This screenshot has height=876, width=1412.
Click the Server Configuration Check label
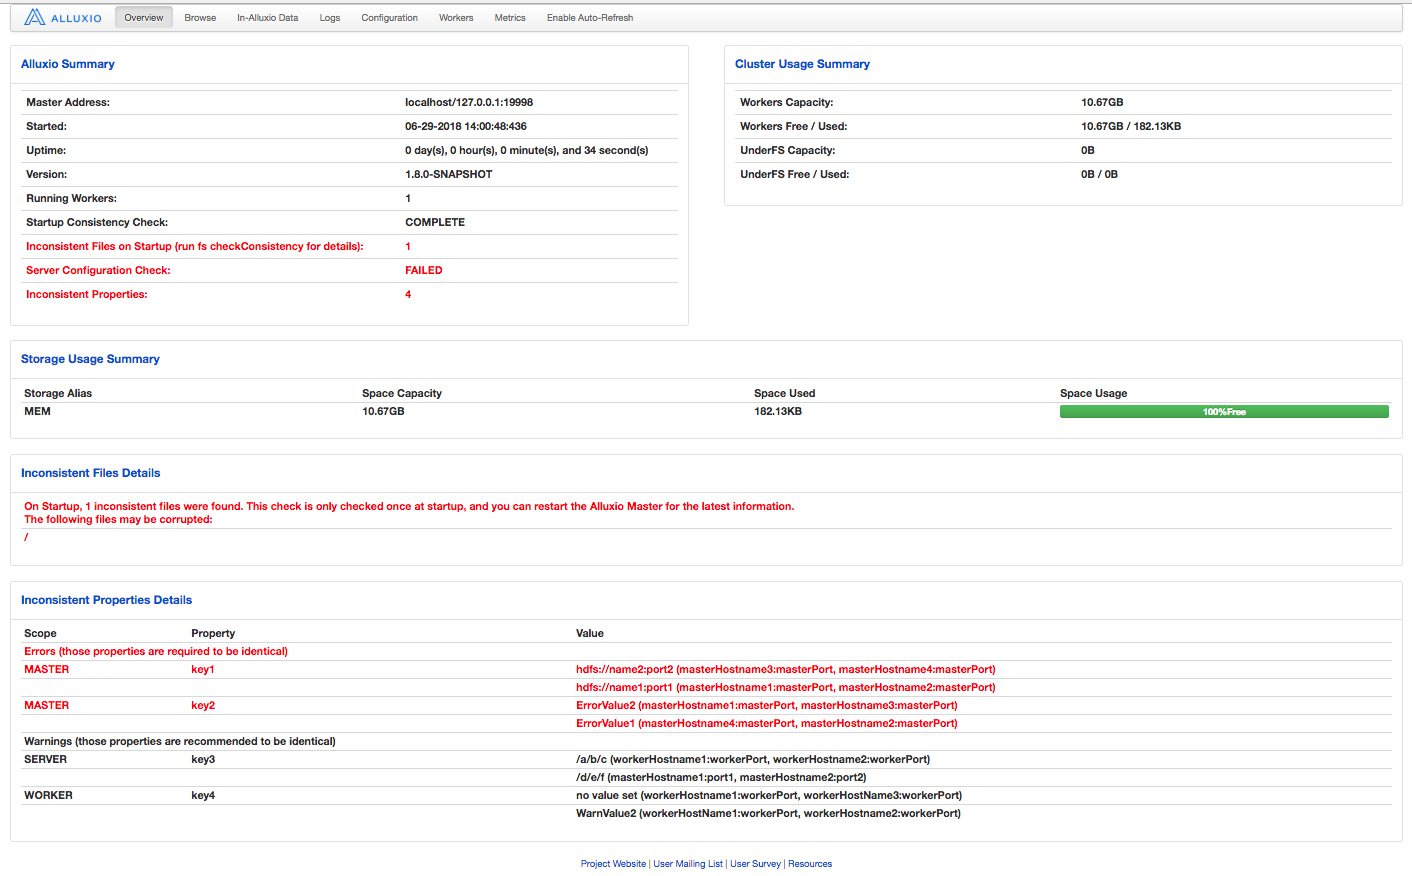(x=98, y=270)
